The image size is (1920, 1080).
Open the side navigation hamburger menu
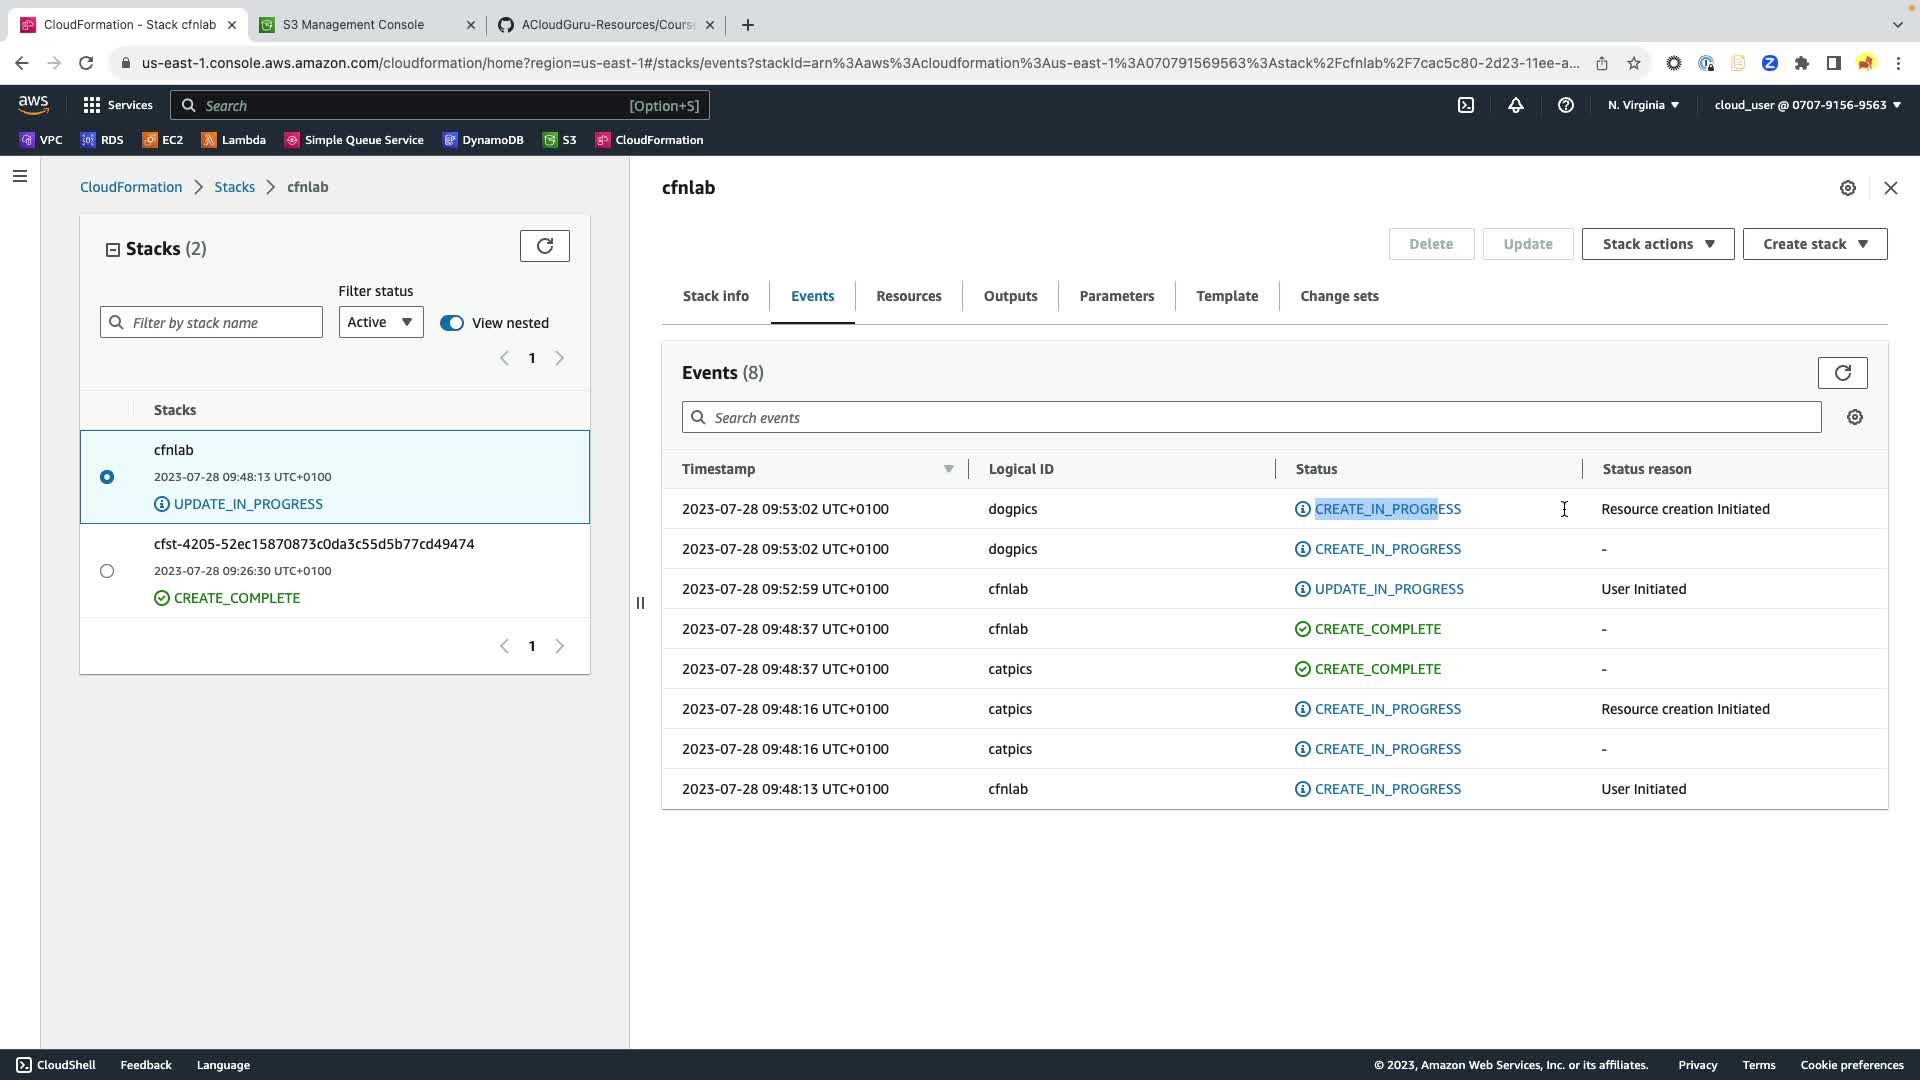[20, 176]
